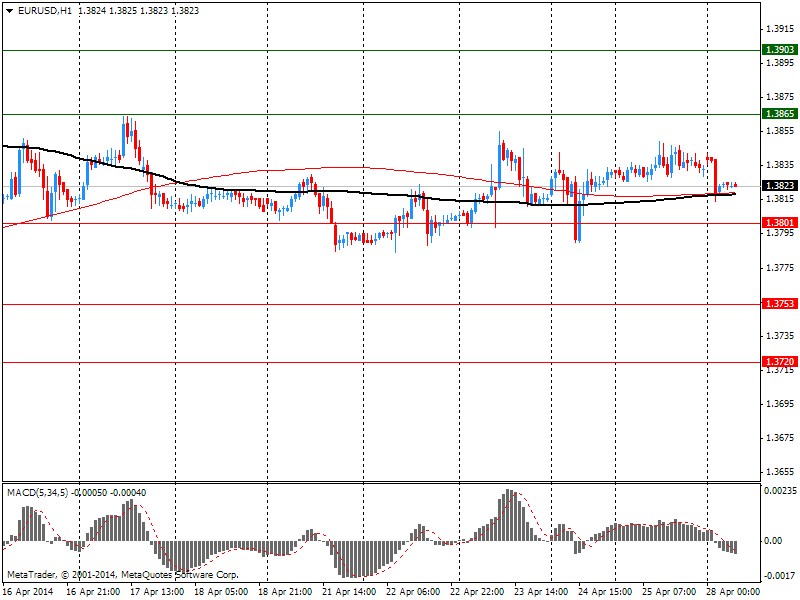The image size is (800, 600).
Task: Click the 18 Apr 21:00 time label
Action: [x=285, y=592]
